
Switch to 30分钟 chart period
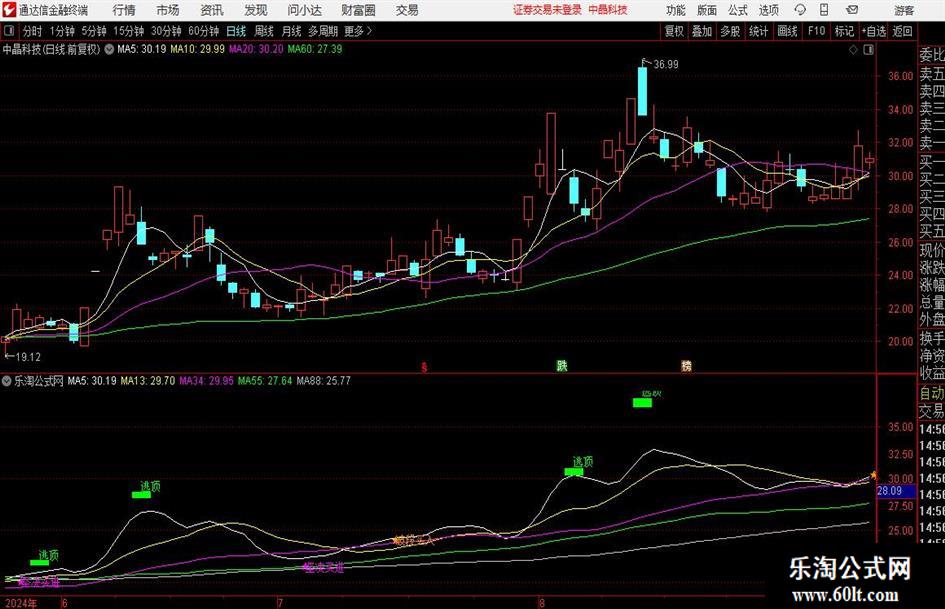[166, 31]
